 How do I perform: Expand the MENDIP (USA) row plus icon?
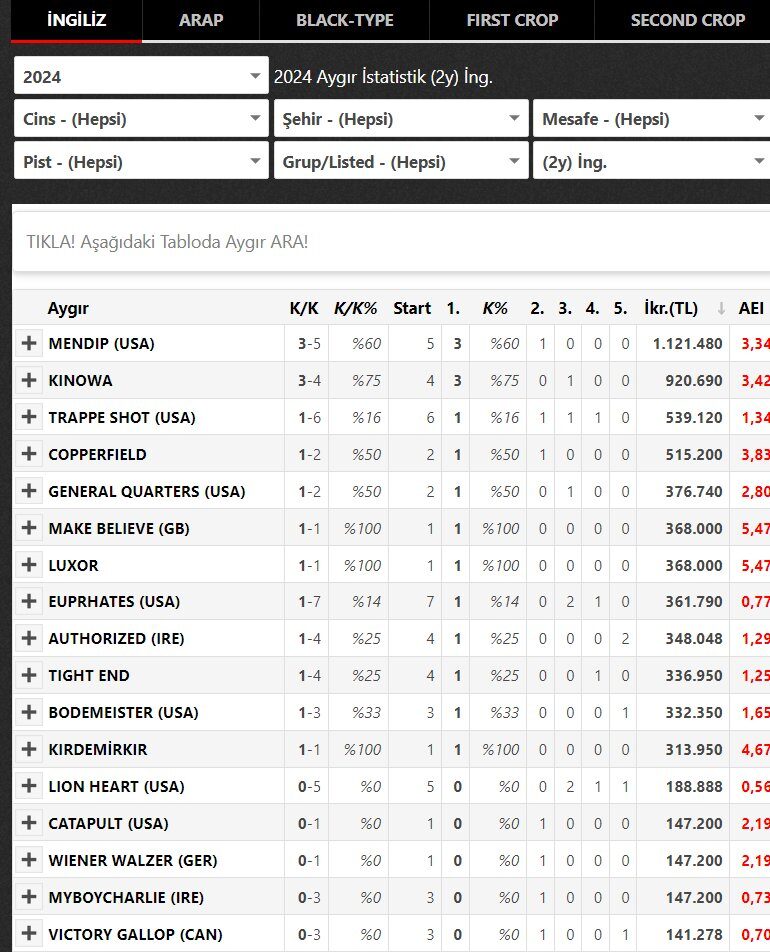29,343
